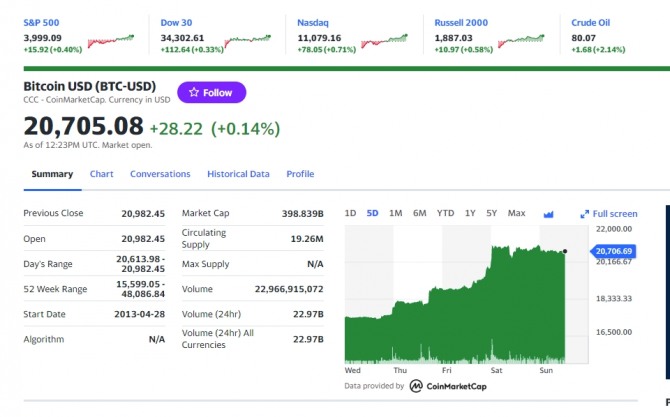Click the Dow 30 mini trend chart
The height and width of the screenshot is (417, 670).
coord(248,41)
